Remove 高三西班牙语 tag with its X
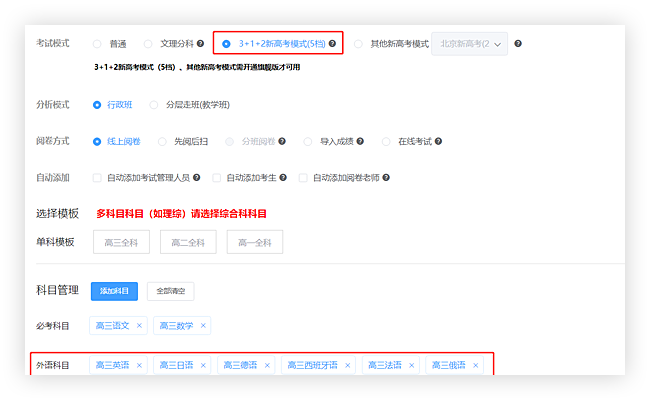The width and height of the screenshot is (650, 400). tap(347, 365)
